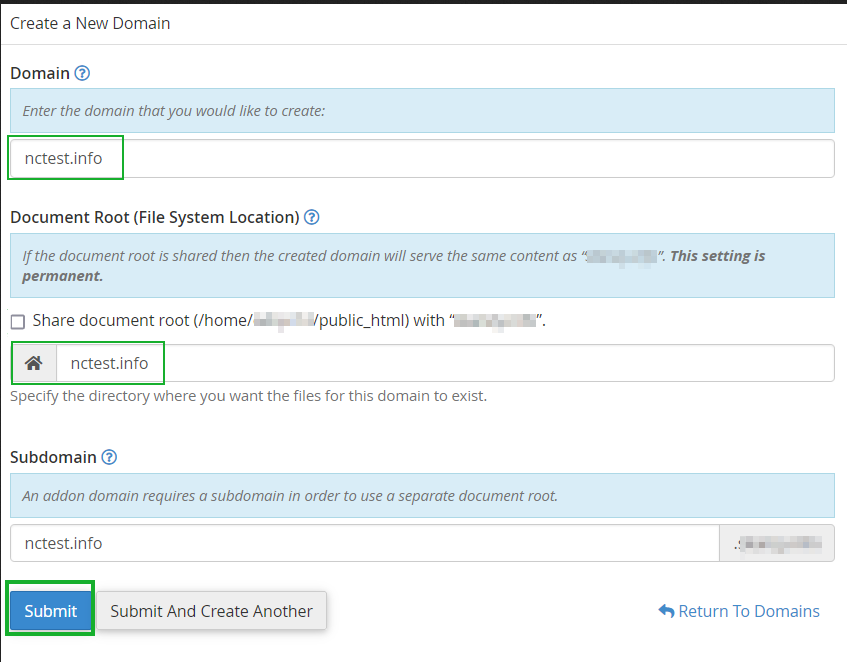Image resolution: width=847 pixels, height=662 pixels.
Task: Follow the Return To Domains link
Action: 748,611
